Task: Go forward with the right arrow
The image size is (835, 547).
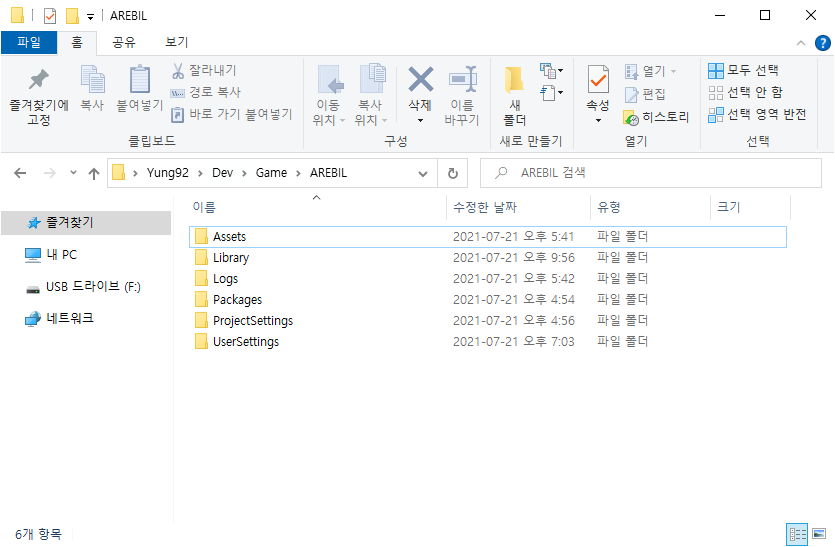Action: 50,173
